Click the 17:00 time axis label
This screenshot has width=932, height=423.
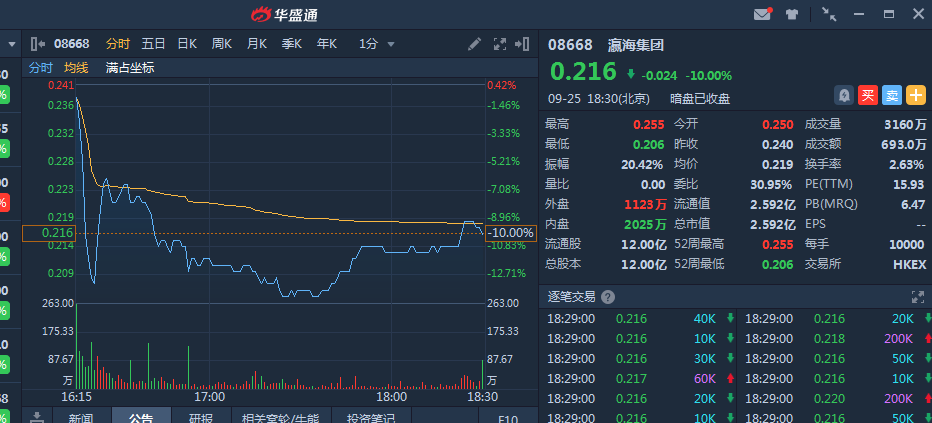click(x=210, y=396)
